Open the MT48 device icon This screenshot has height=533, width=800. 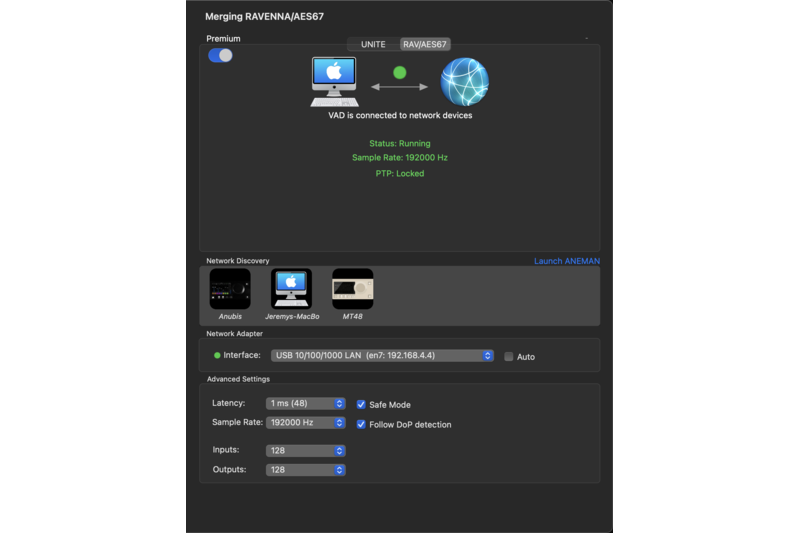pos(353,289)
